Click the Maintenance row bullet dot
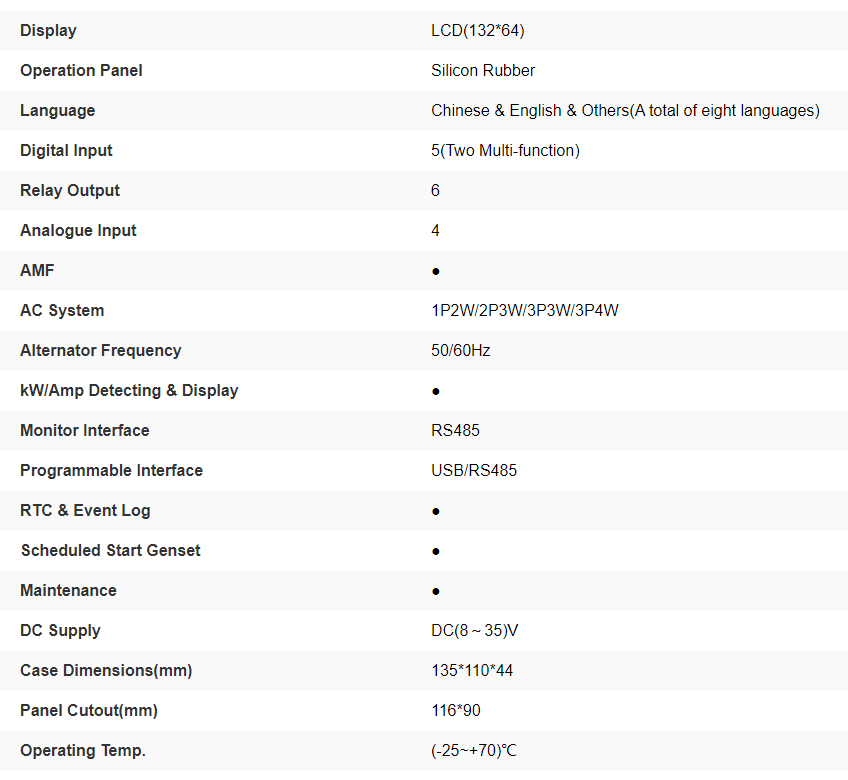The height and width of the screenshot is (780, 848). coord(436,591)
